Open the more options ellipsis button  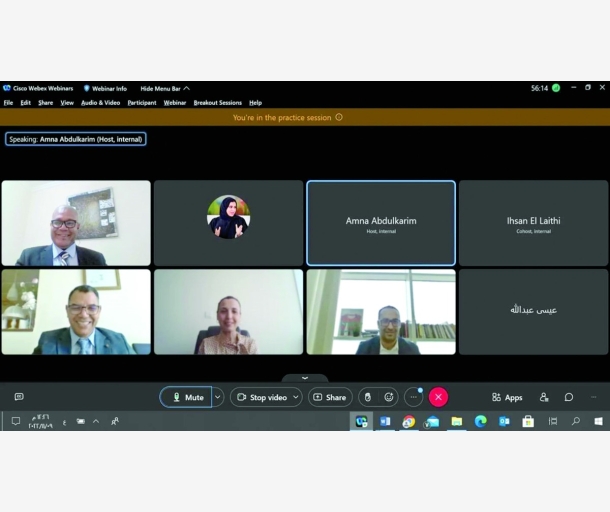[x=413, y=397]
